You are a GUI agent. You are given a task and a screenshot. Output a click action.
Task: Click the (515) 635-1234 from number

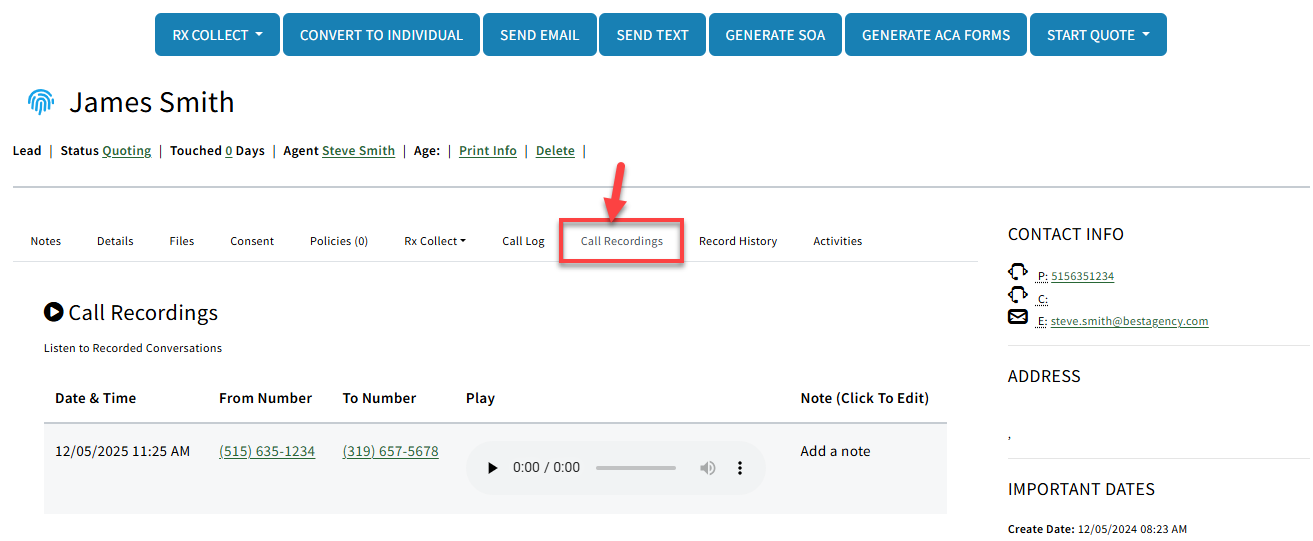click(267, 451)
